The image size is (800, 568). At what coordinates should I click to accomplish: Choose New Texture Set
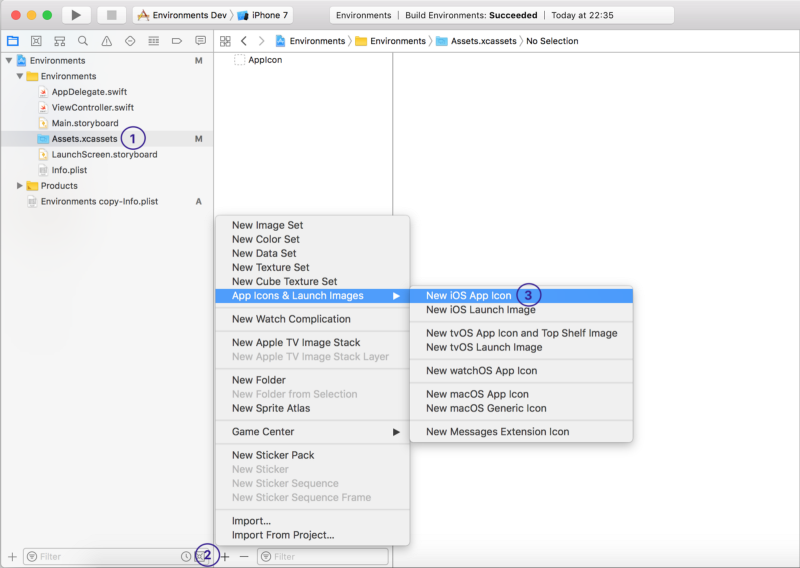(312, 267)
